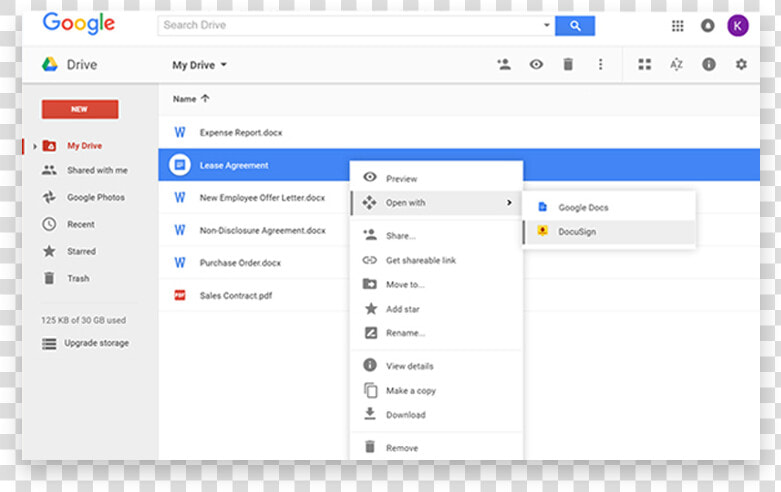
Task: Choose Remove menu item
Action: pos(436,448)
